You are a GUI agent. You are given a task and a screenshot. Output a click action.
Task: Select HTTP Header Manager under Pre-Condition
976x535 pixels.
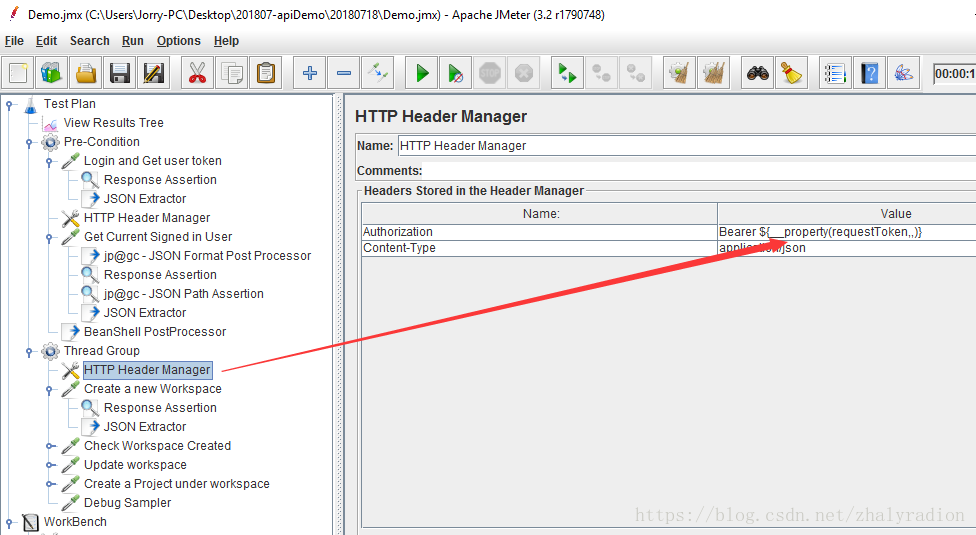pyautogui.click(x=147, y=218)
